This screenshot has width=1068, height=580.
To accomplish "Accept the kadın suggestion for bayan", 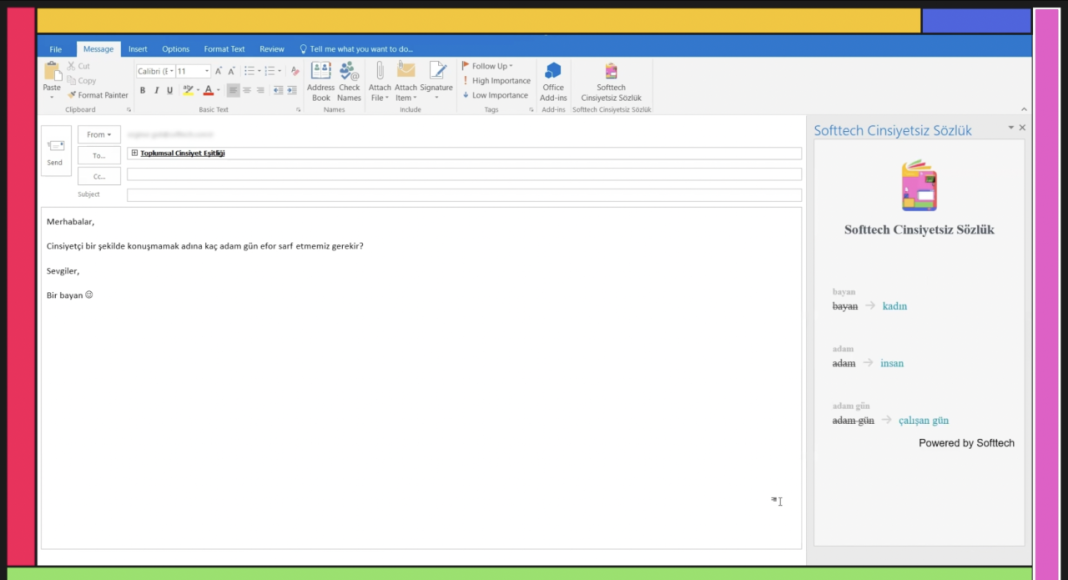I will 894,306.
